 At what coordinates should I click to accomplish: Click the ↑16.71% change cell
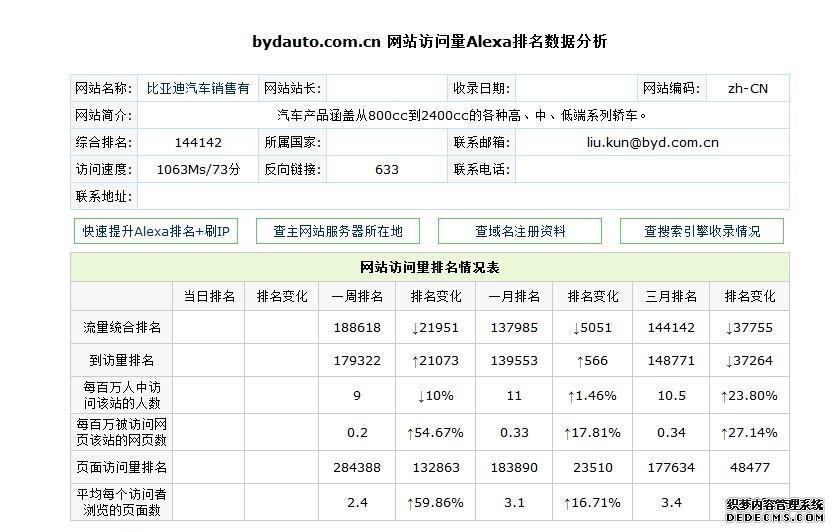click(x=592, y=502)
